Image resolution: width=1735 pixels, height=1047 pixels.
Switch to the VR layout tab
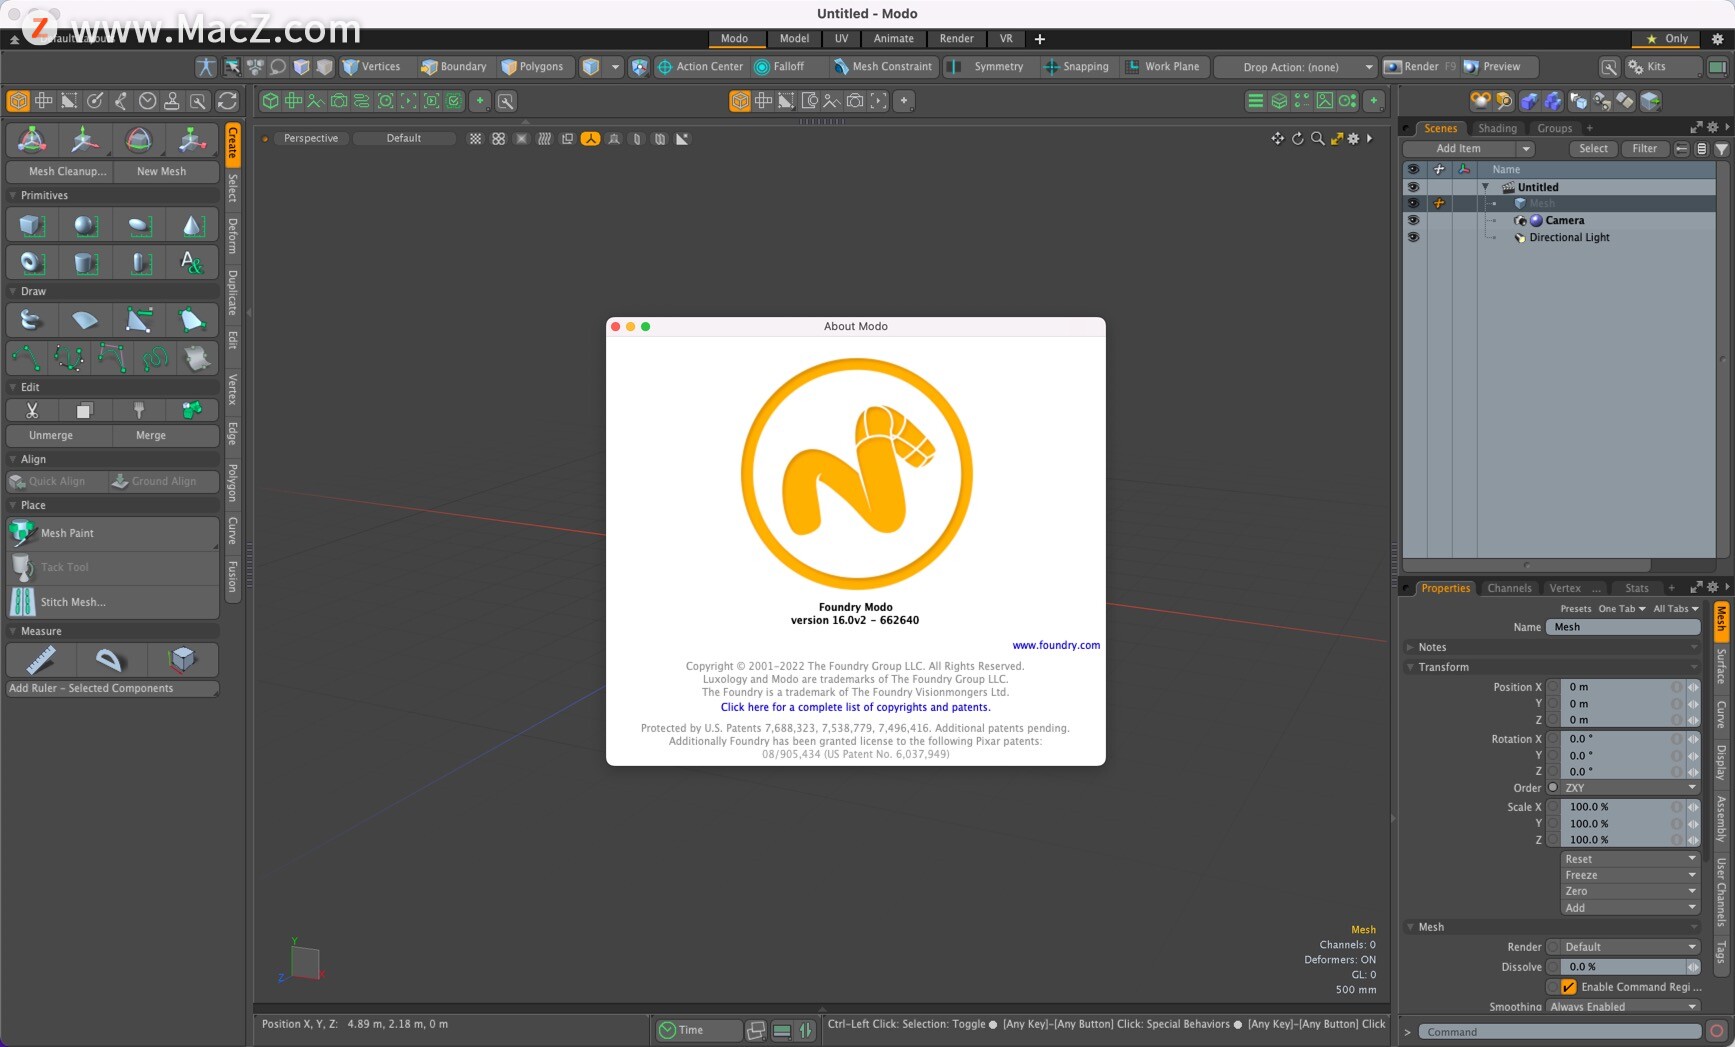pos(1006,39)
